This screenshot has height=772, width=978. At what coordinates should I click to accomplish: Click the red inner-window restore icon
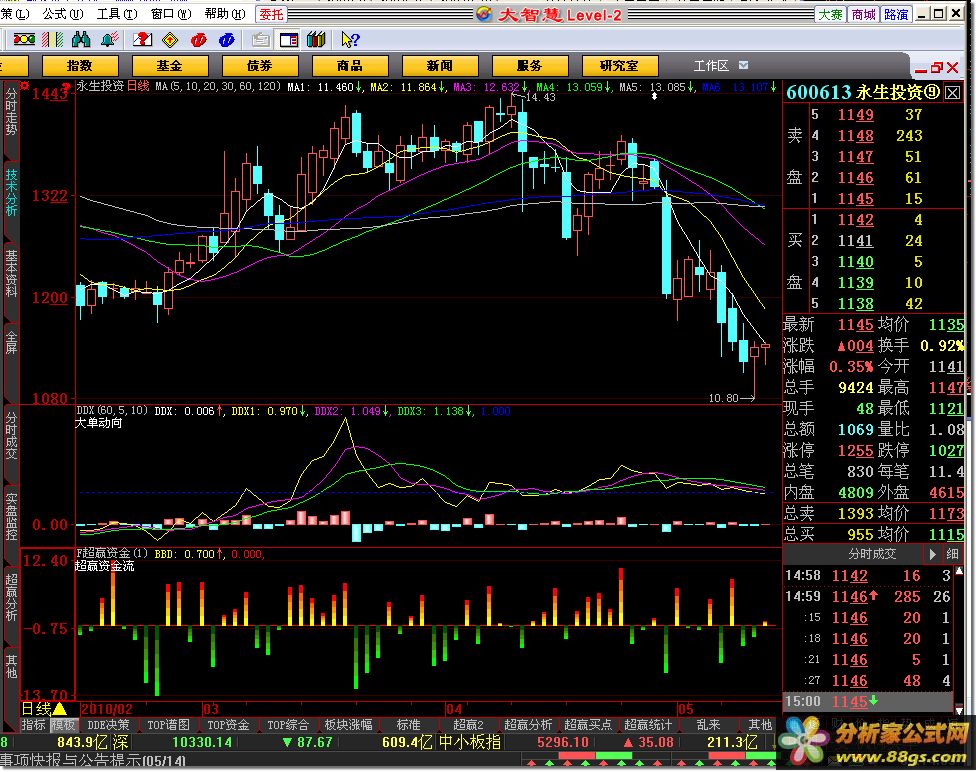pos(936,67)
